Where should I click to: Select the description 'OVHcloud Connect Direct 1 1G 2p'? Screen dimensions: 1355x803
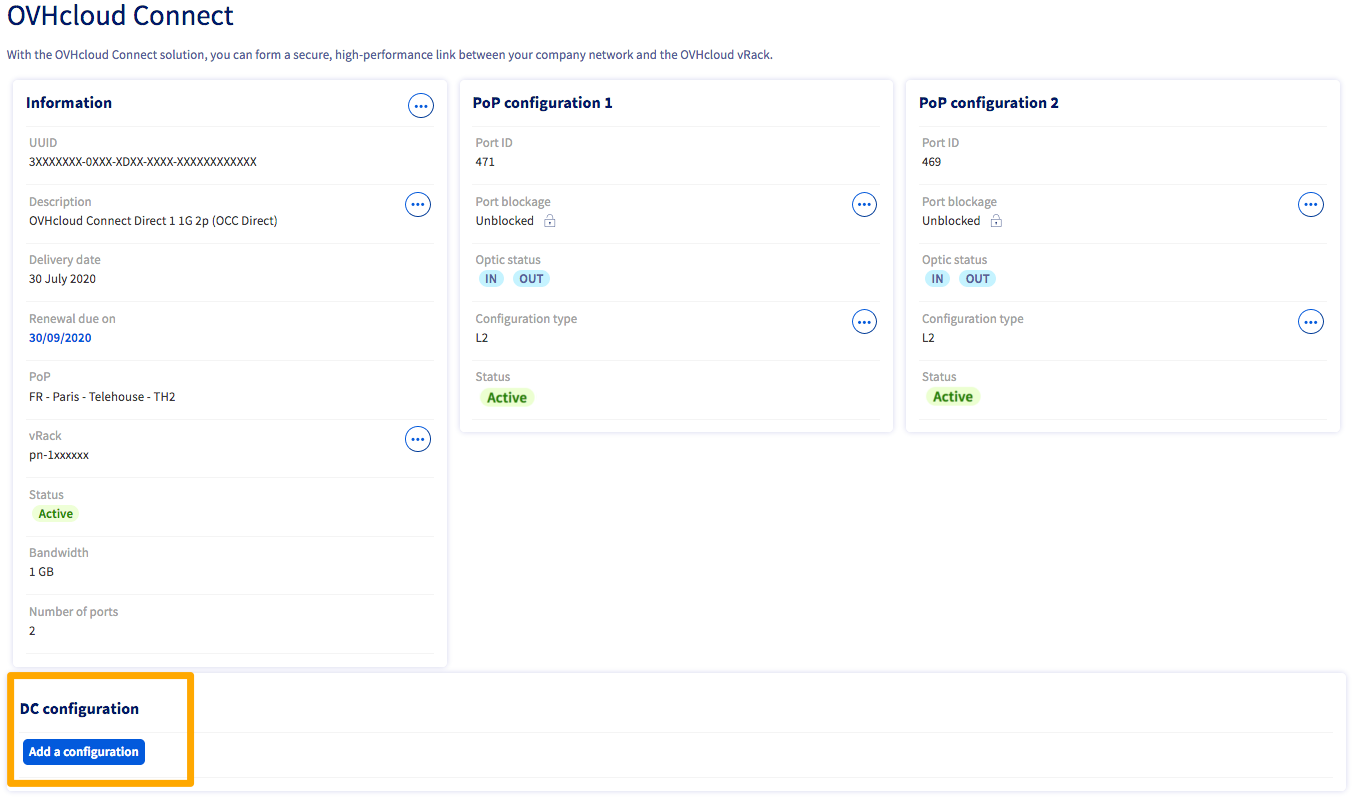[119, 221]
